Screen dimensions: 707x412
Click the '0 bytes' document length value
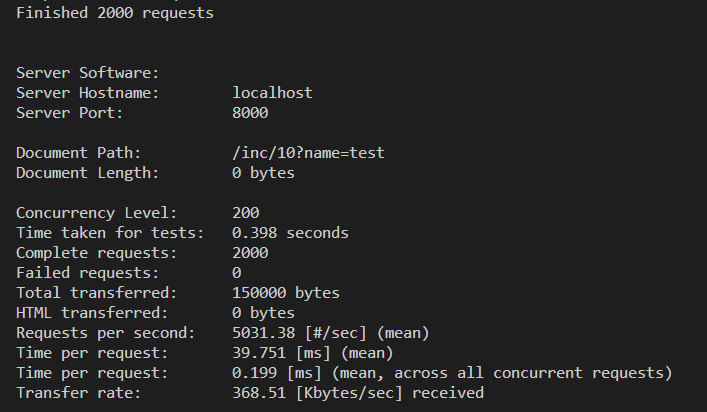point(263,173)
